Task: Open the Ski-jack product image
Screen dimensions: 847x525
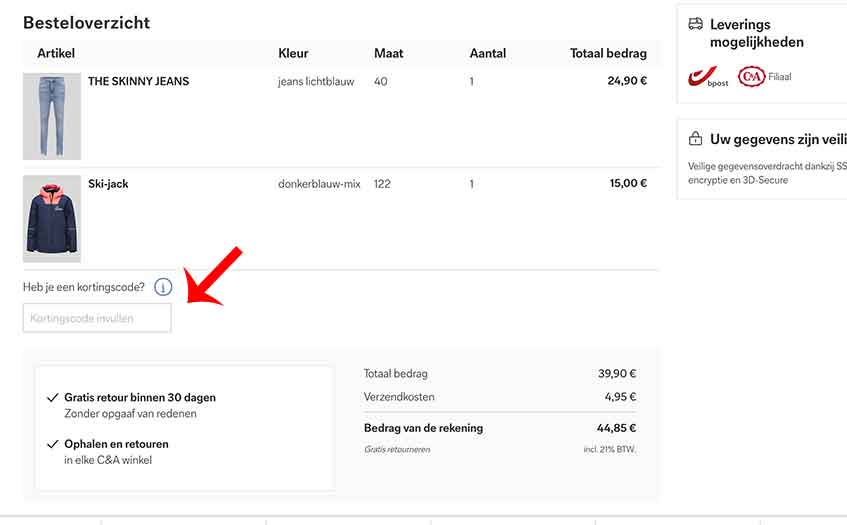Action: pos(51,219)
